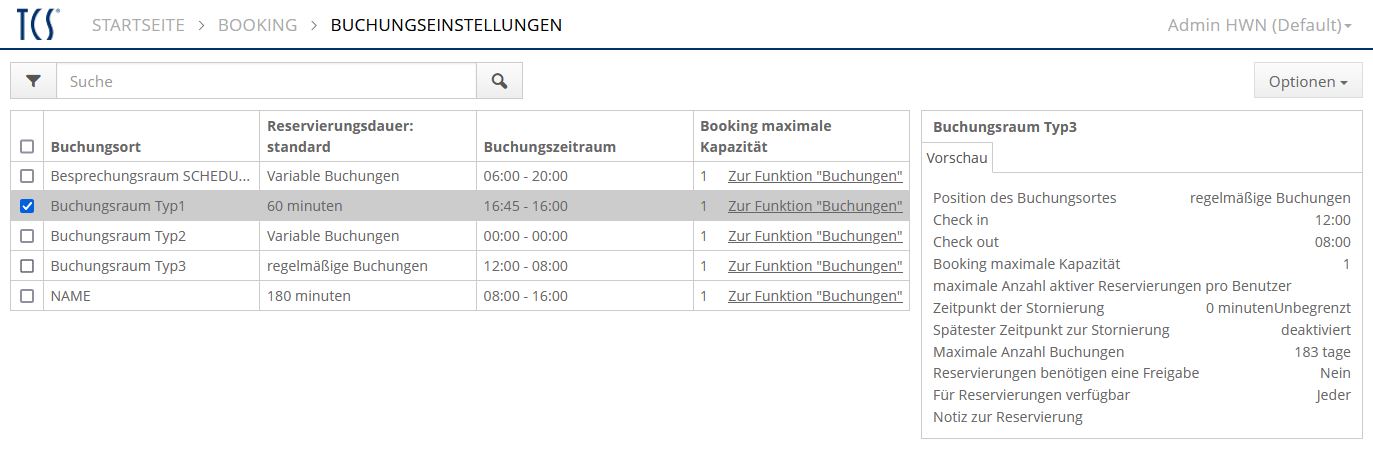Screen dimensions: 1373x449
Task: Open the filter funnel icon
Action: pos(33,82)
